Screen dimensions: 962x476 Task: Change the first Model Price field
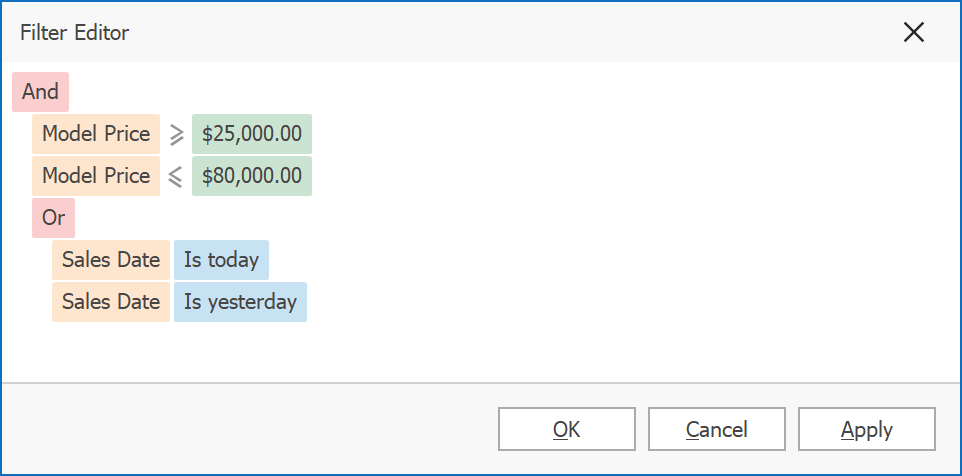(x=96, y=134)
